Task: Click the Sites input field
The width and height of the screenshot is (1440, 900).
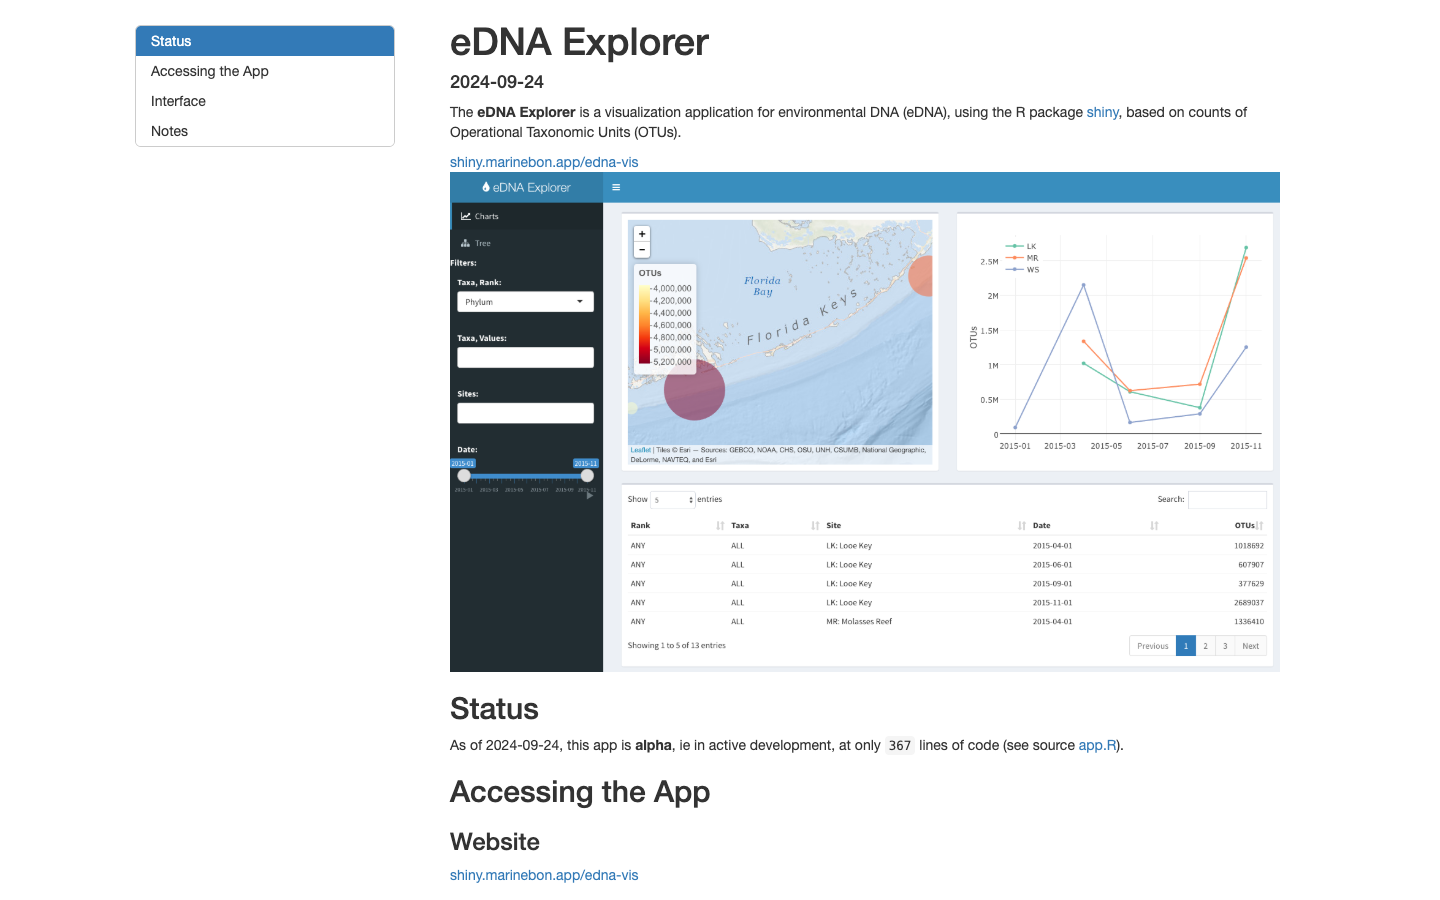Action: 526,413
